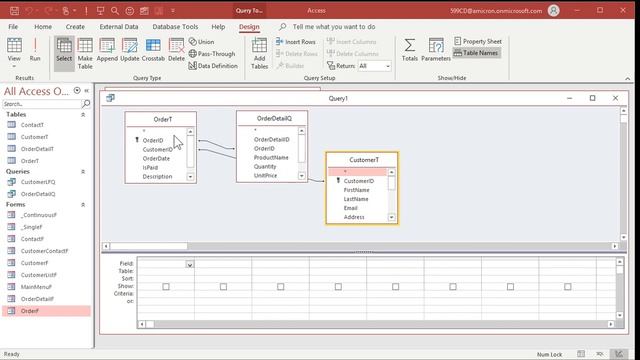Viewport: 640px width, 360px height.
Task: Collapse the Forms group in navigation pane
Action: click(x=83, y=204)
